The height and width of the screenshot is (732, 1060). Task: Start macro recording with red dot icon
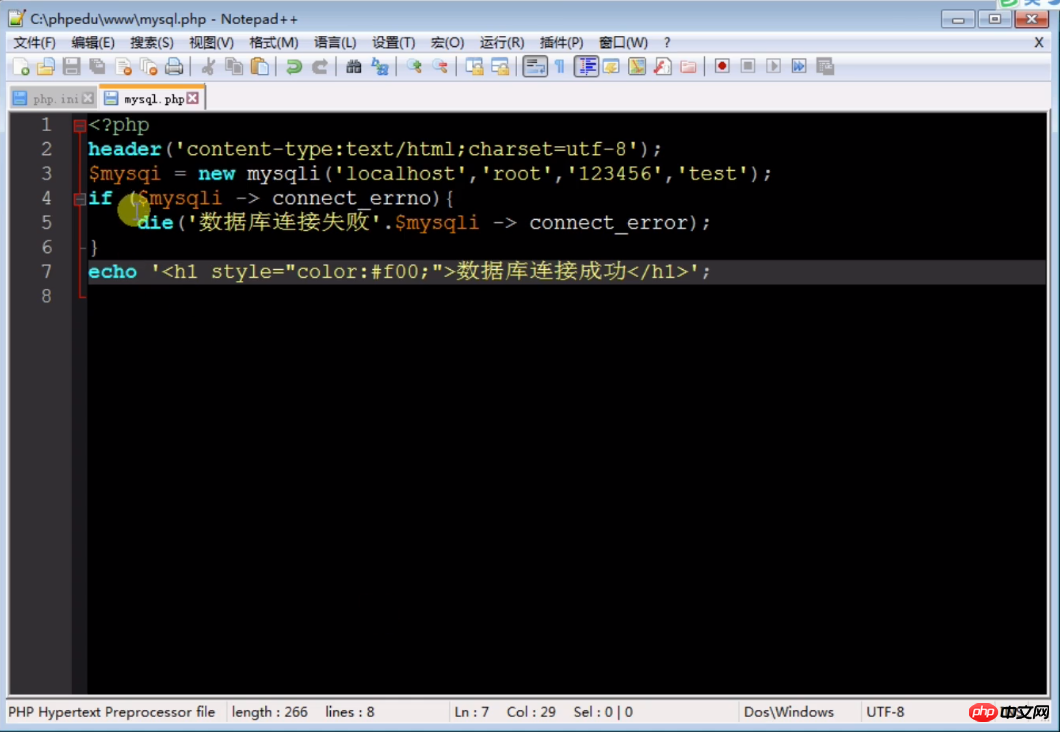[x=721, y=67]
